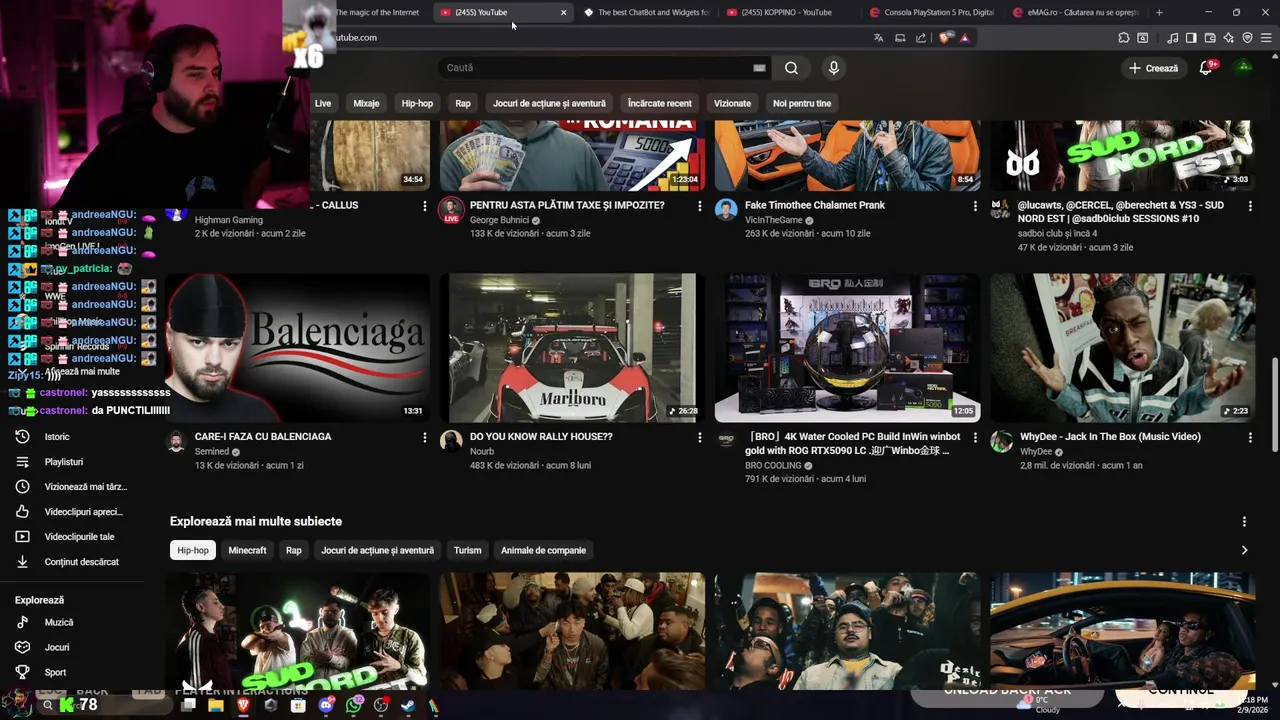This screenshot has height=720, width=1280.
Task: Click the WhyDee channel avatar
Action: pyautogui.click(x=1001, y=442)
